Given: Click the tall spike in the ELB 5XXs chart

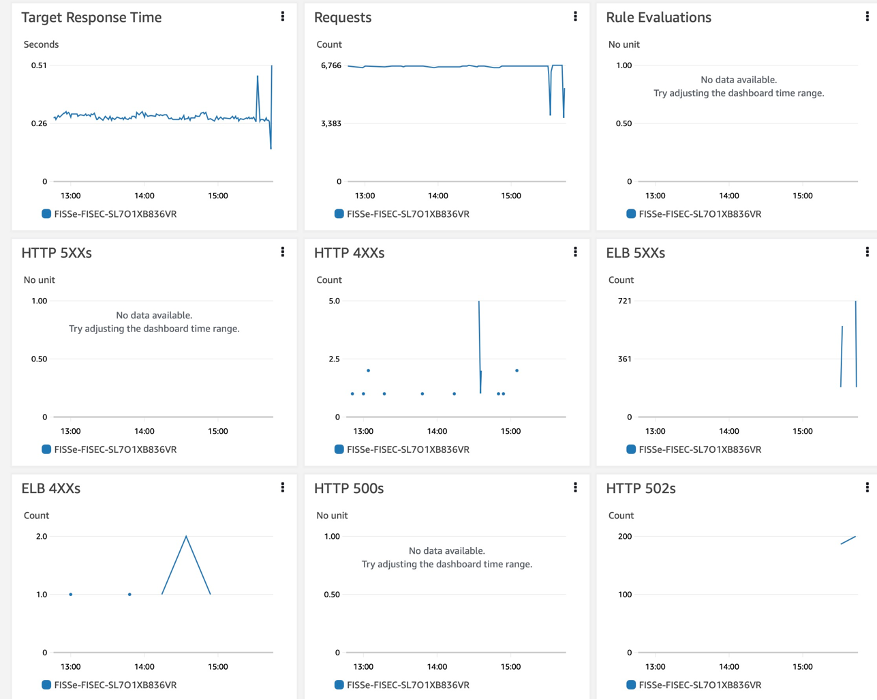Looking at the screenshot, I should (x=855, y=340).
